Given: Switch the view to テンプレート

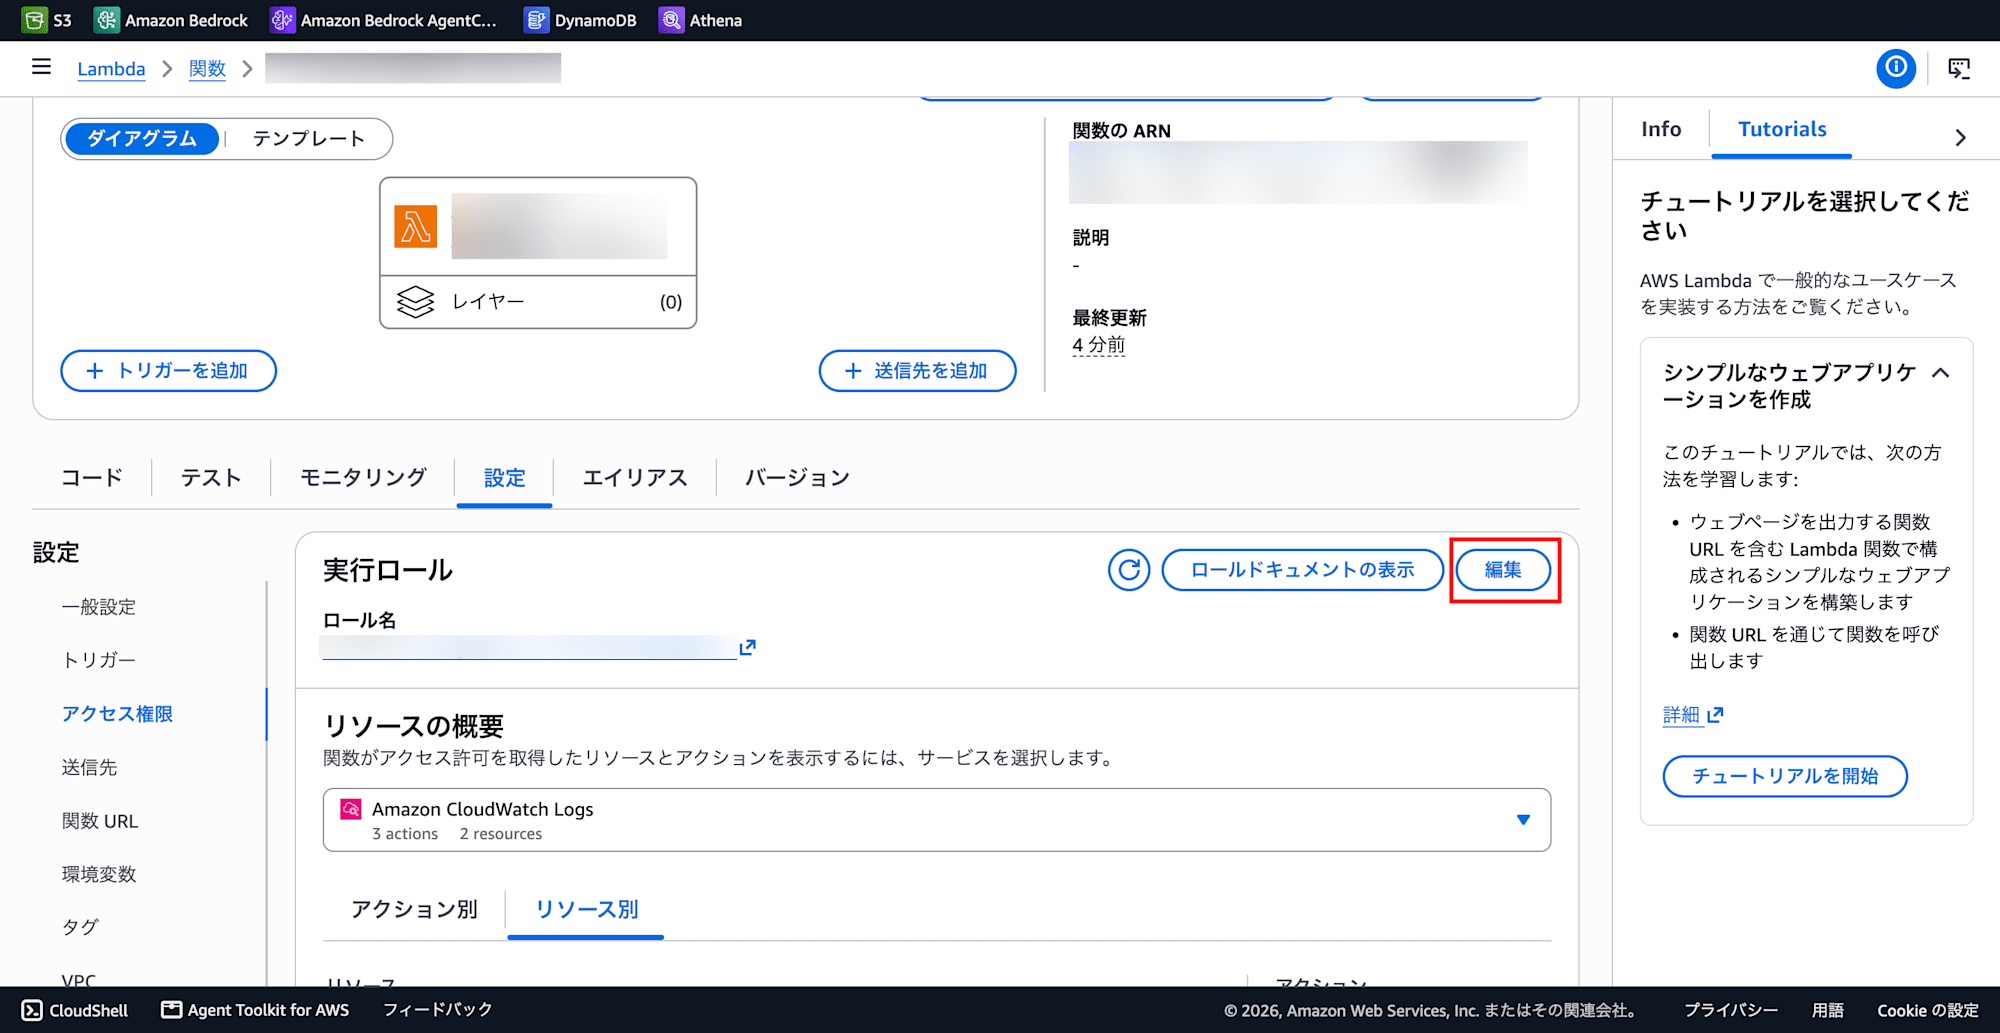Looking at the screenshot, I should (308, 138).
